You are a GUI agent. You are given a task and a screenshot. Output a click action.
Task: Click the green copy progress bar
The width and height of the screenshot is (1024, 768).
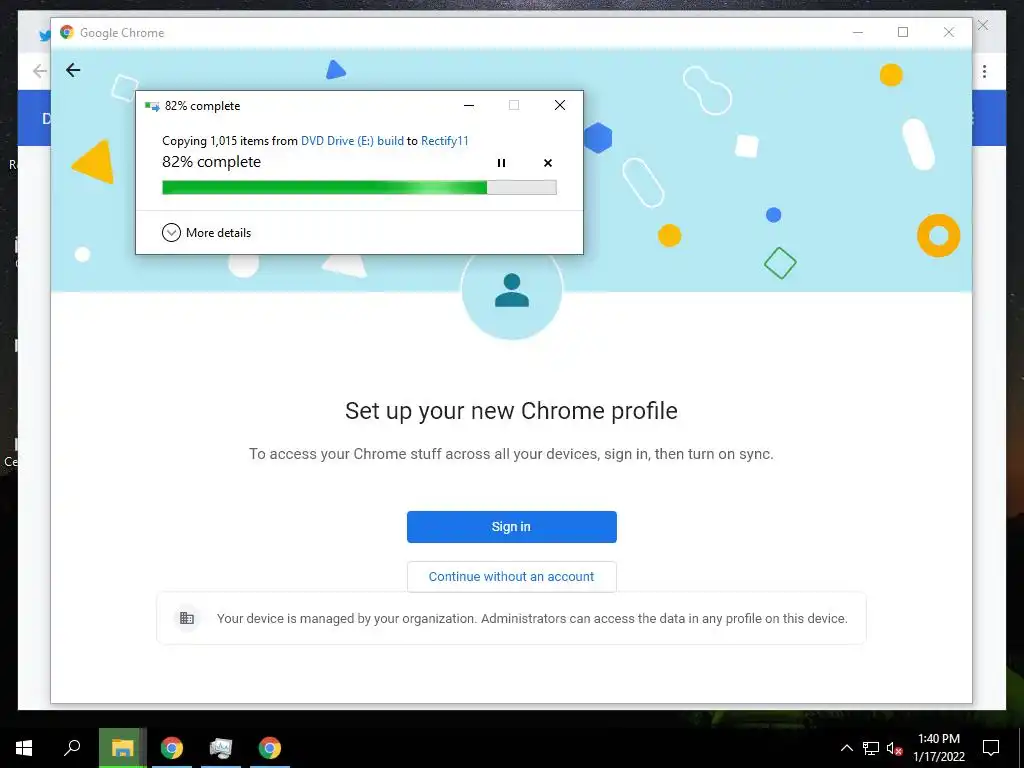pos(359,188)
